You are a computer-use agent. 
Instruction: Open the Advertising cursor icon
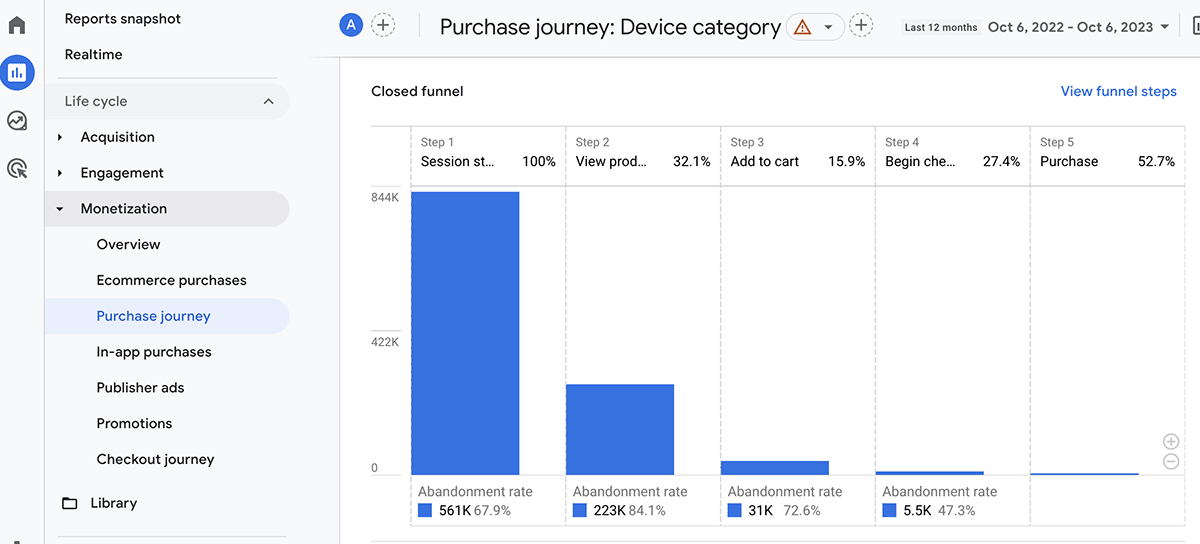(17, 169)
